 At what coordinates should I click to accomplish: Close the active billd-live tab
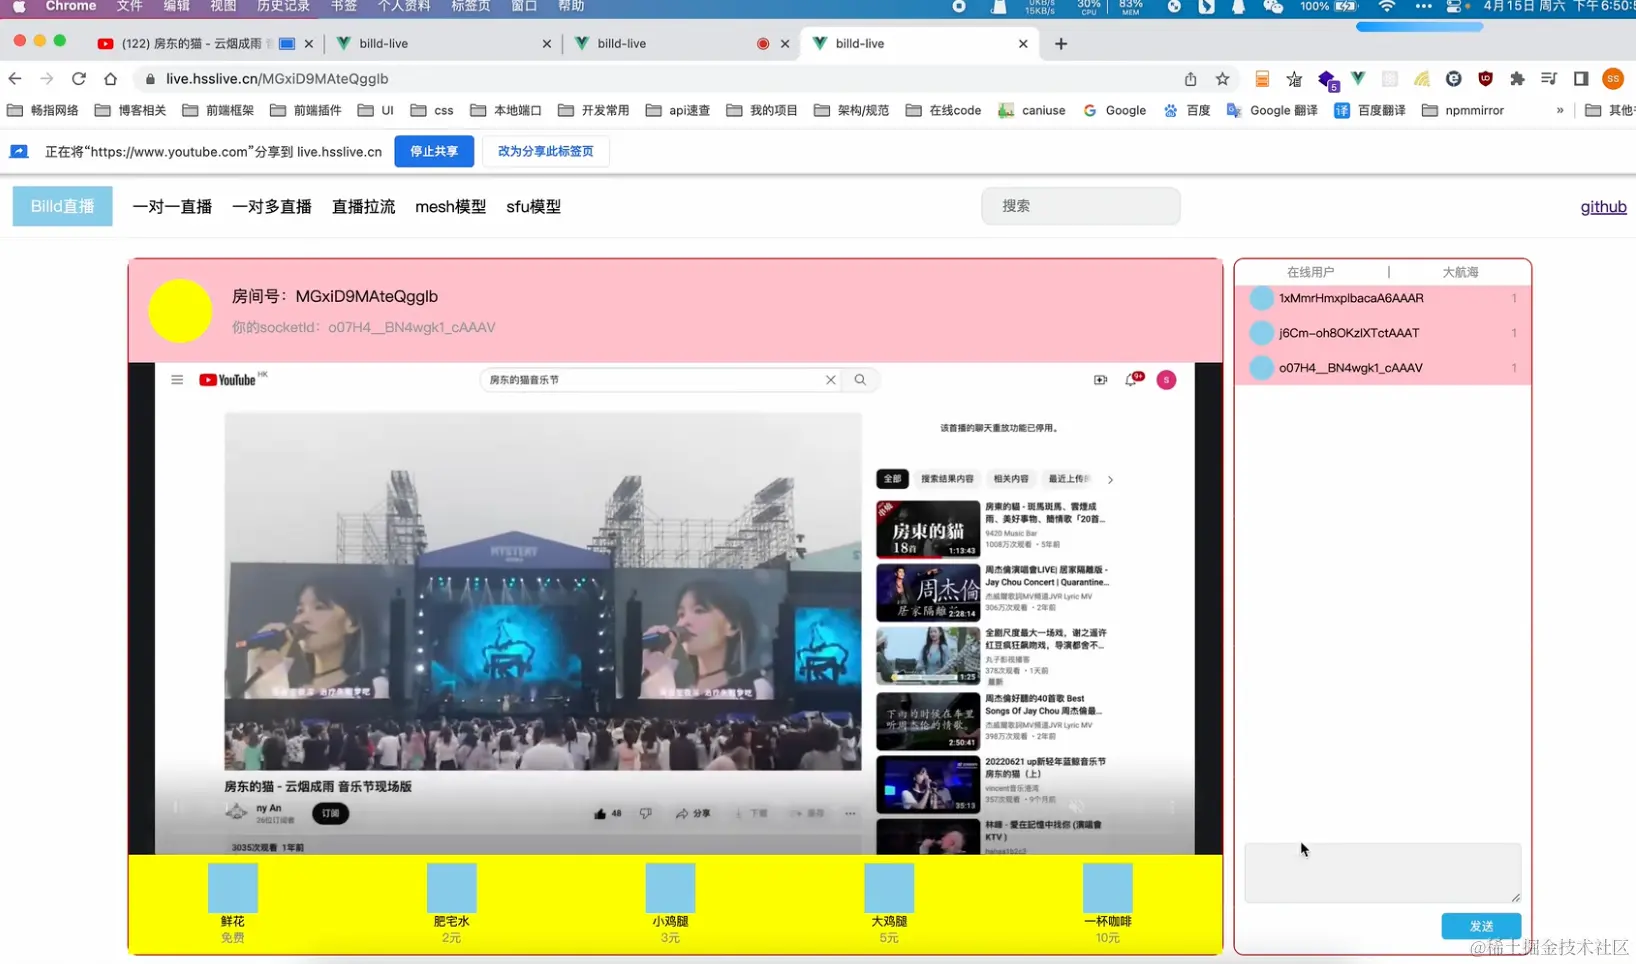pos(1023,44)
